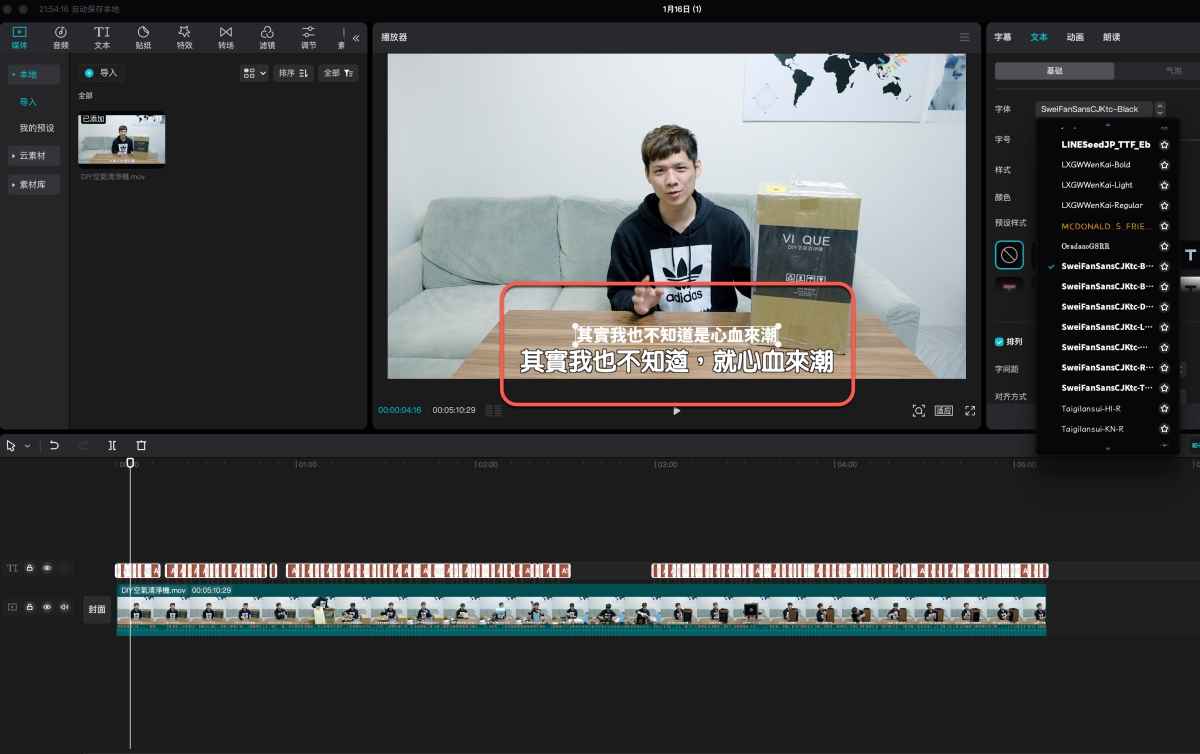Open the 滤镜 filters tab
The height and width of the screenshot is (754, 1200).
[267, 38]
